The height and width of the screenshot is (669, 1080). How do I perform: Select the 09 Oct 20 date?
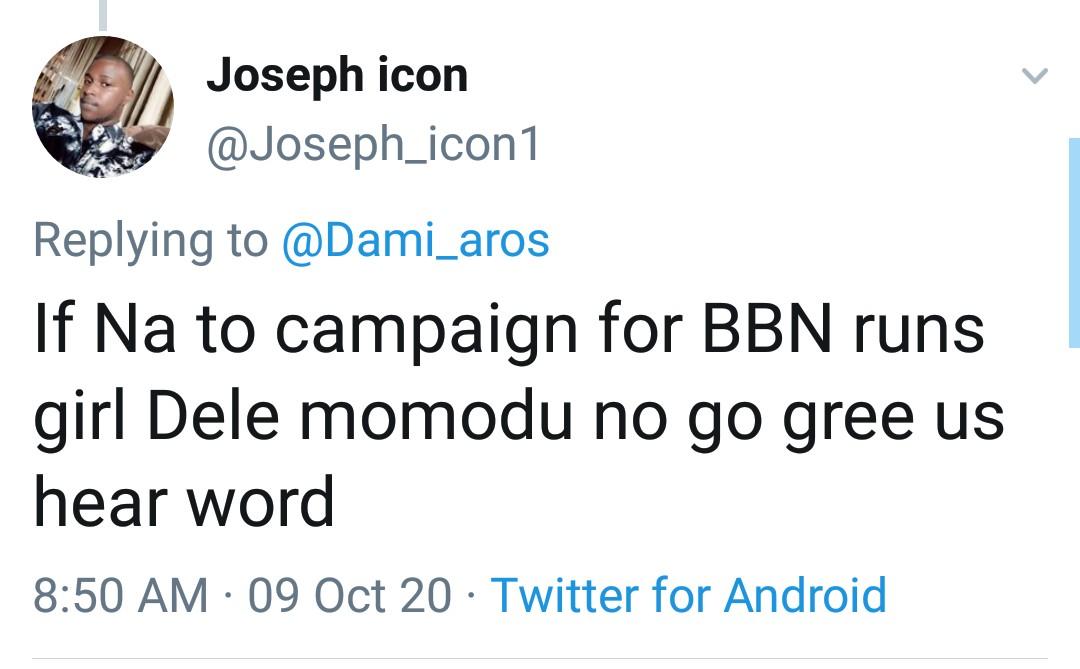pyautogui.click(x=350, y=595)
